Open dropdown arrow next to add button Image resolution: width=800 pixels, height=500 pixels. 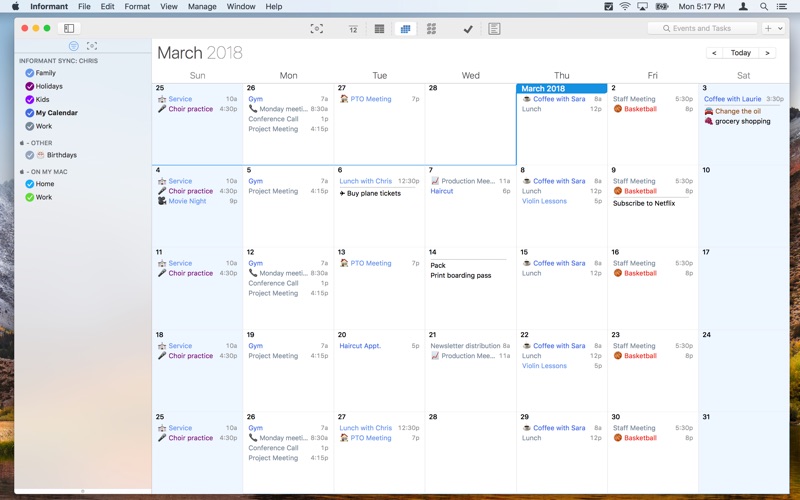[x=780, y=29]
